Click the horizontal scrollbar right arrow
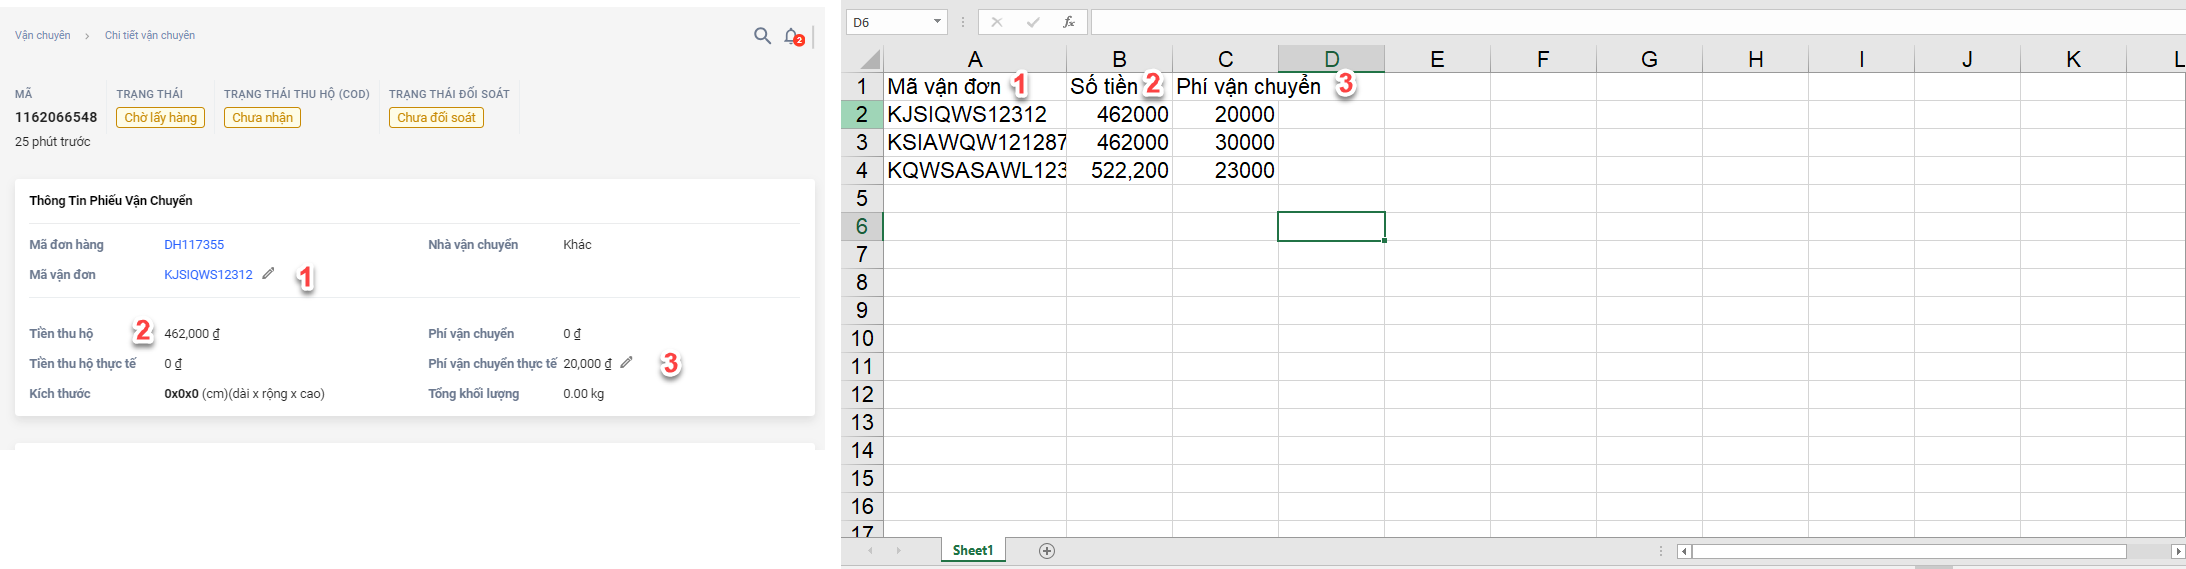Viewport: 2186px width, 569px height. click(2178, 552)
